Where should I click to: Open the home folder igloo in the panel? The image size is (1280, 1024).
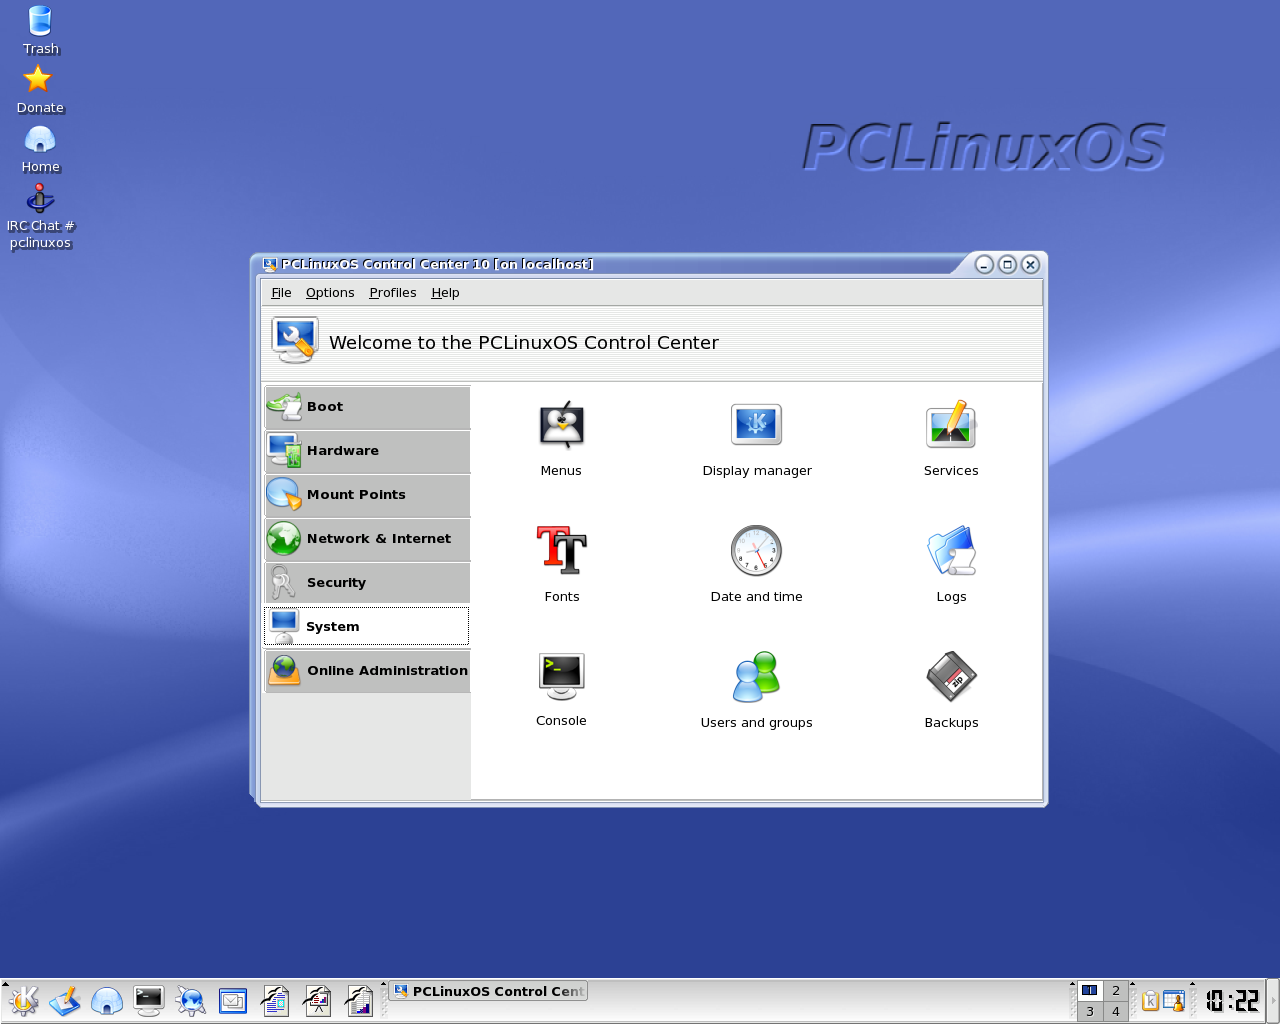[x=107, y=1001]
